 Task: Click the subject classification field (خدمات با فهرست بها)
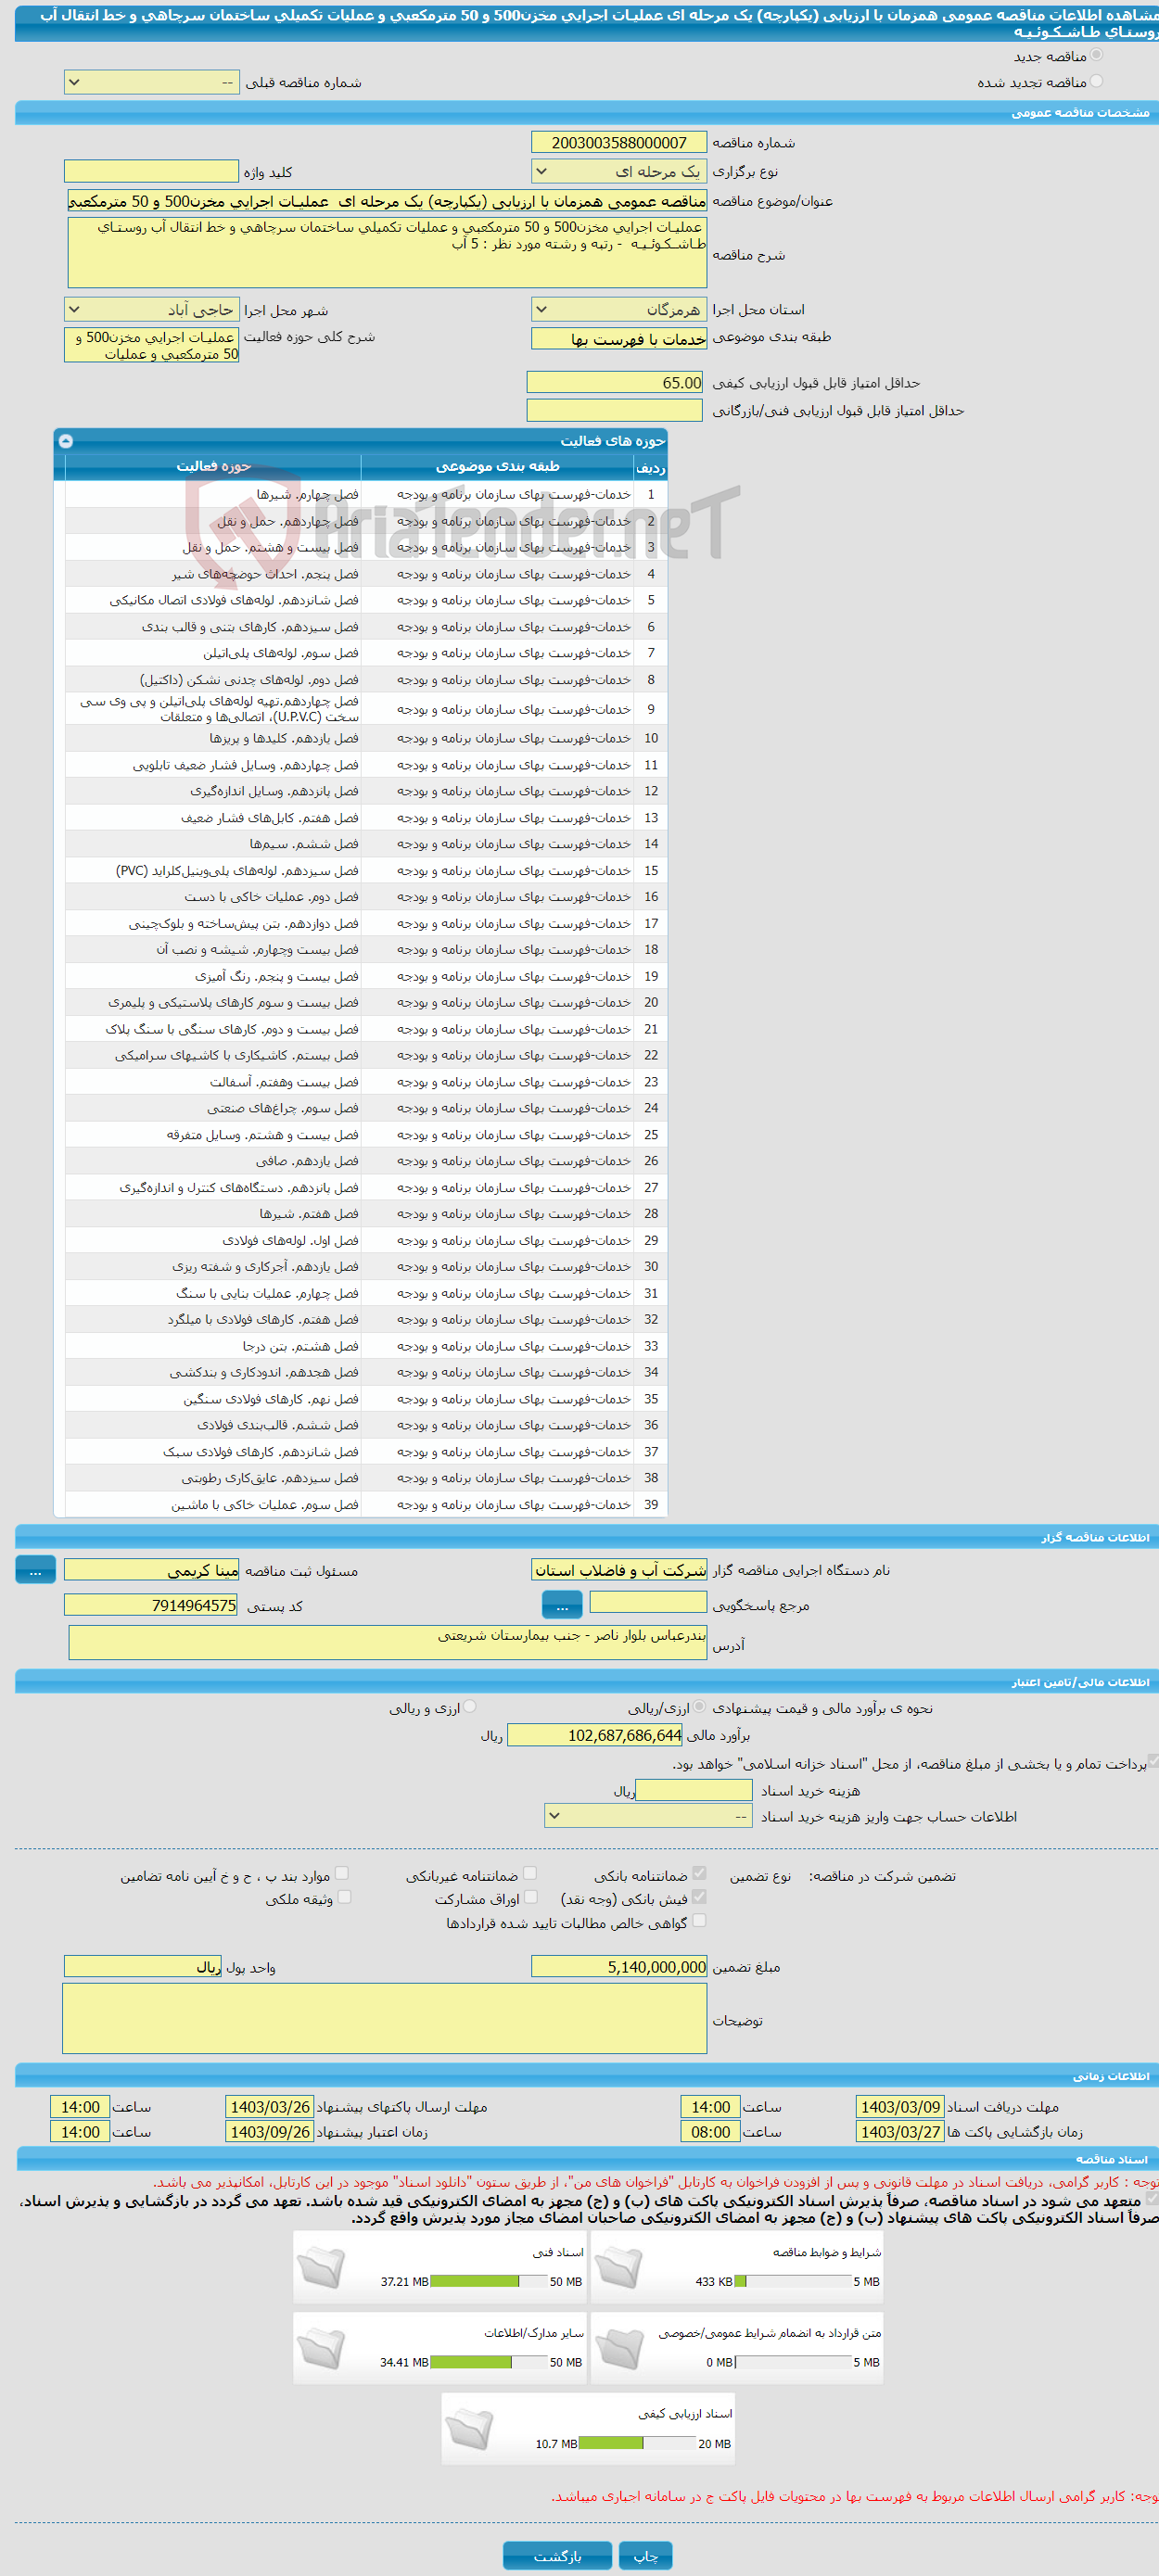[619, 339]
